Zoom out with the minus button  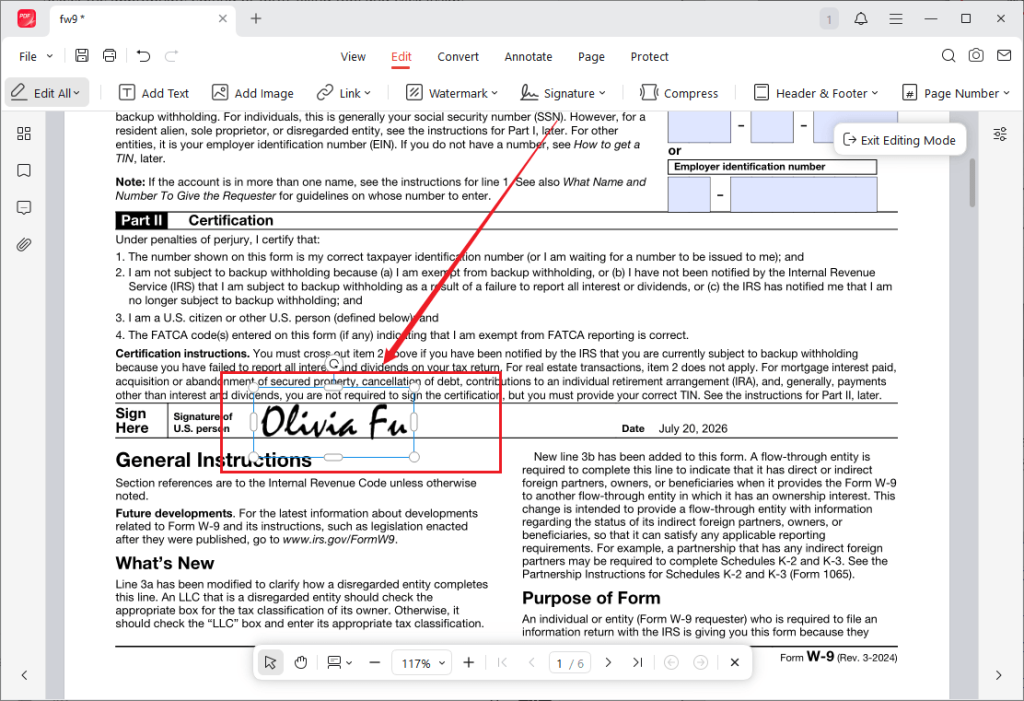click(x=374, y=662)
